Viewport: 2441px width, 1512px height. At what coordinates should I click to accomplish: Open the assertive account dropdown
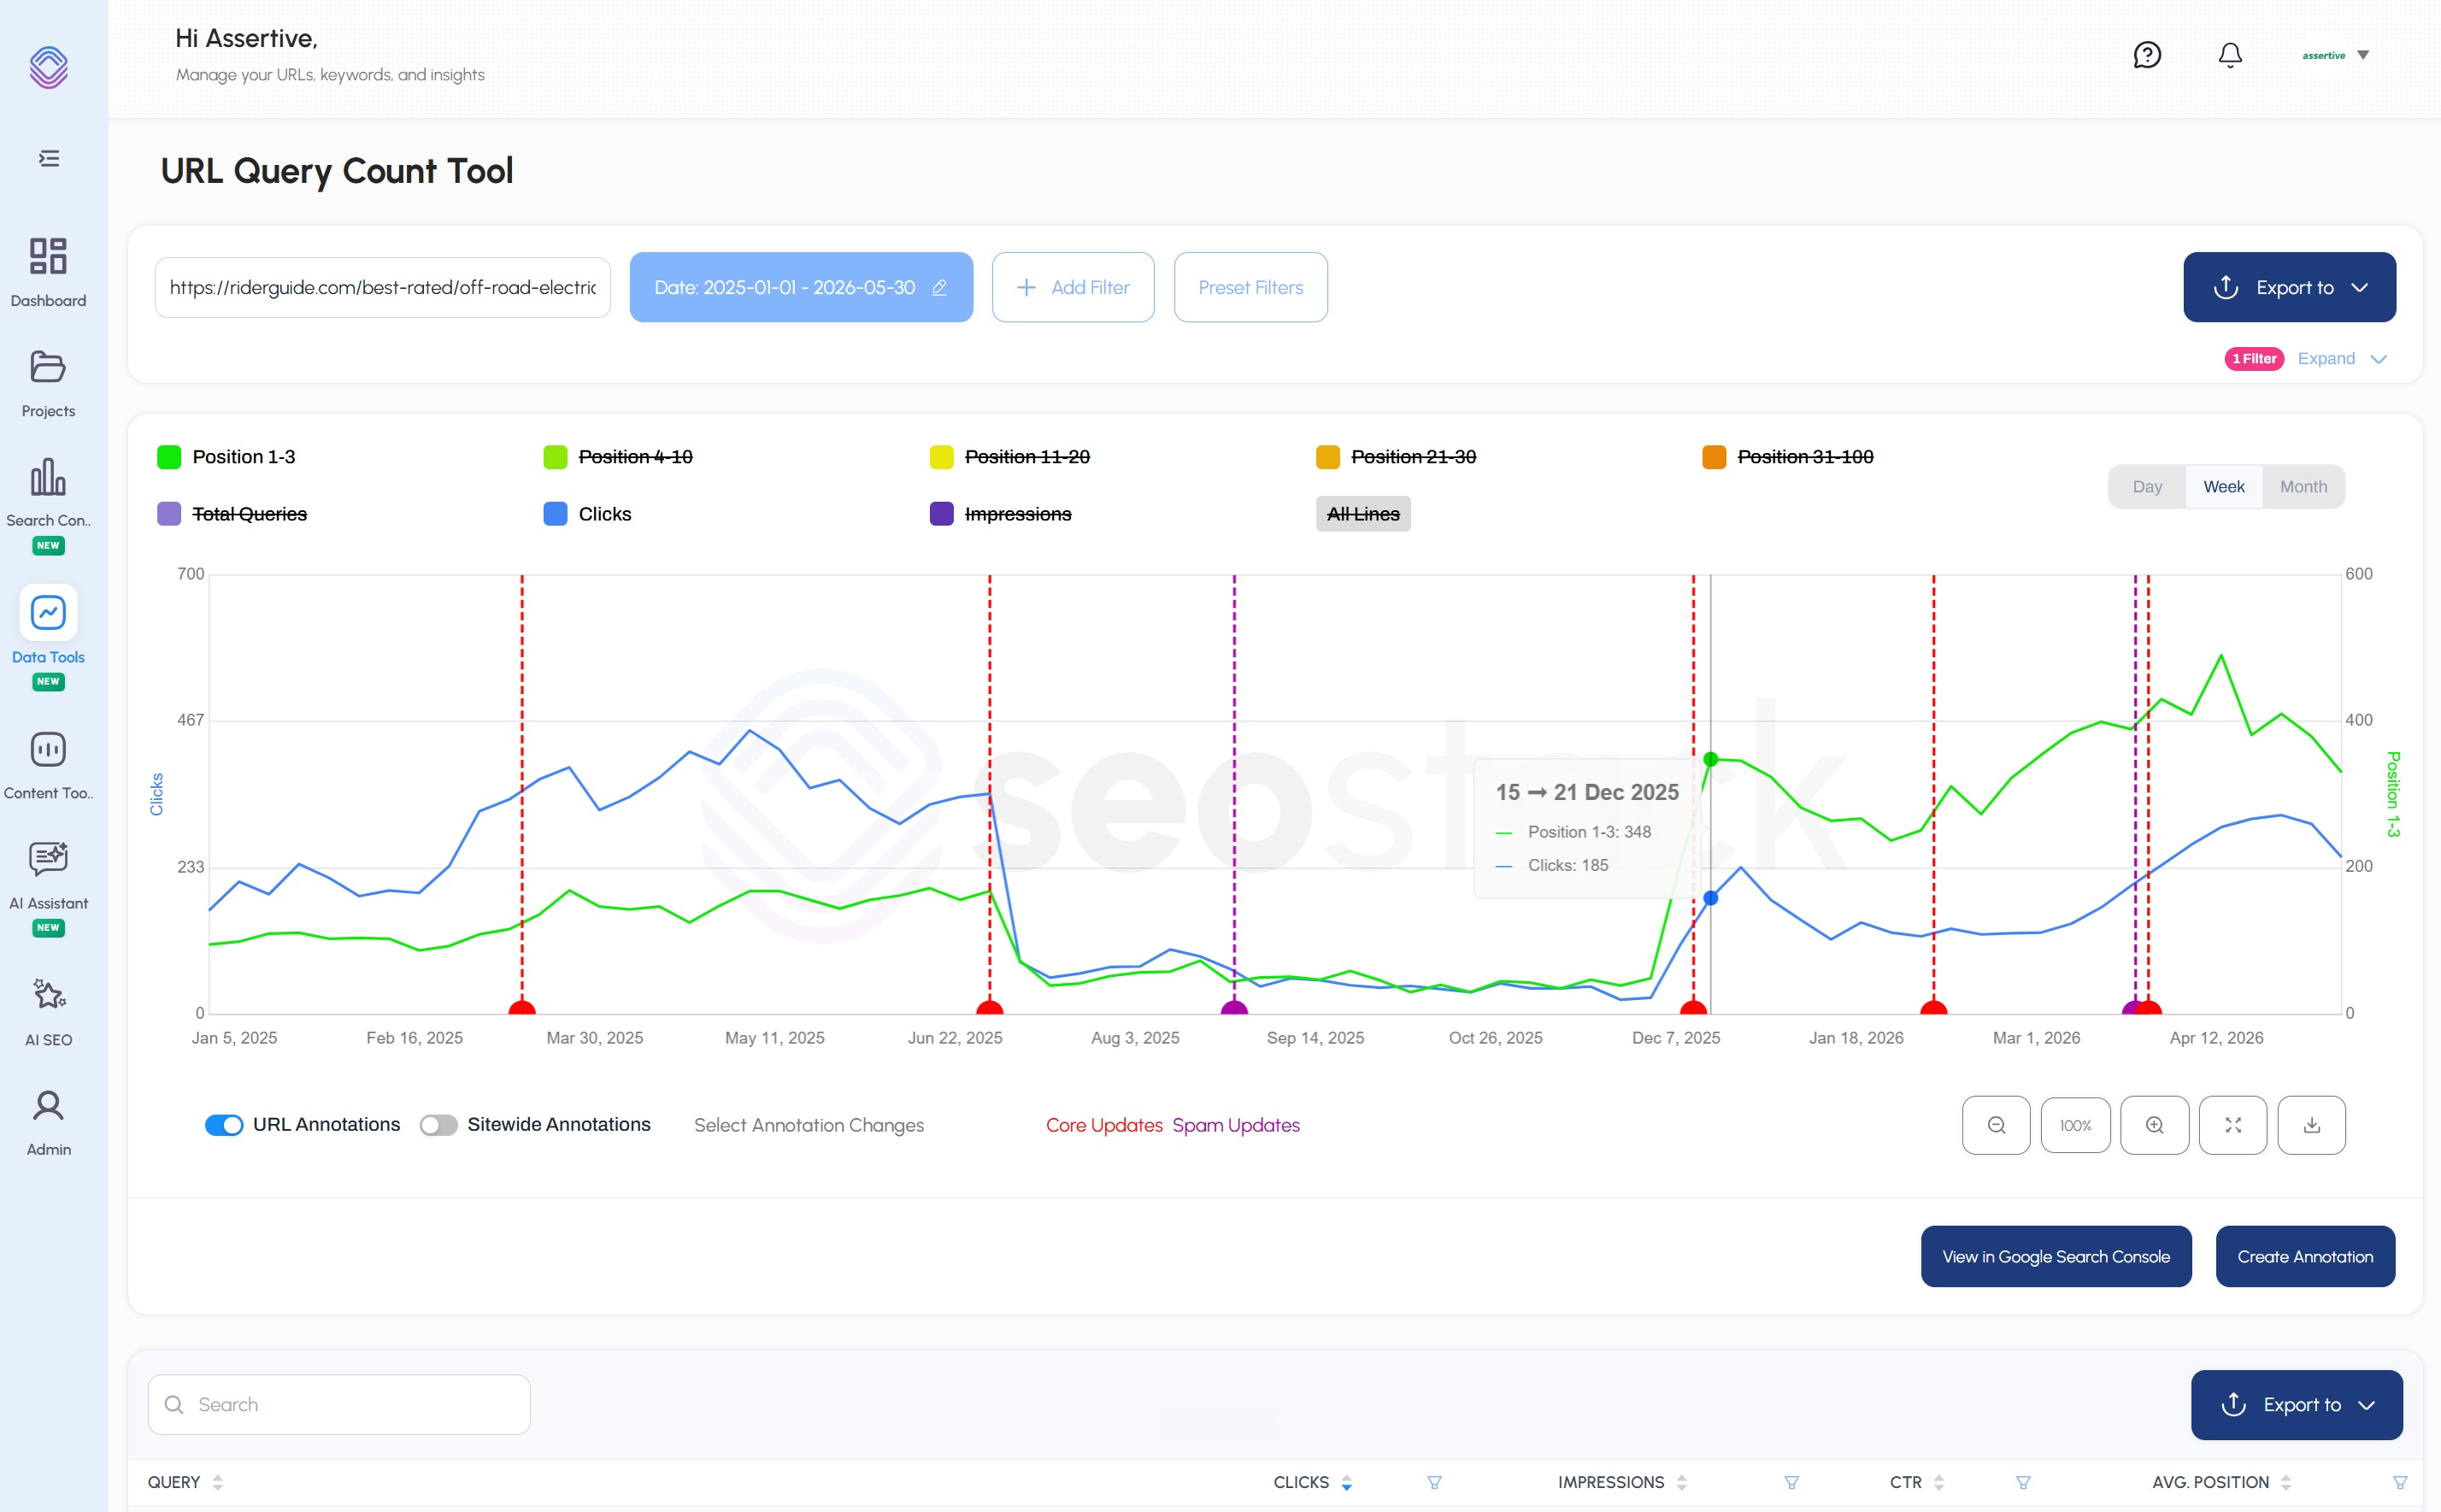click(x=2335, y=55)
